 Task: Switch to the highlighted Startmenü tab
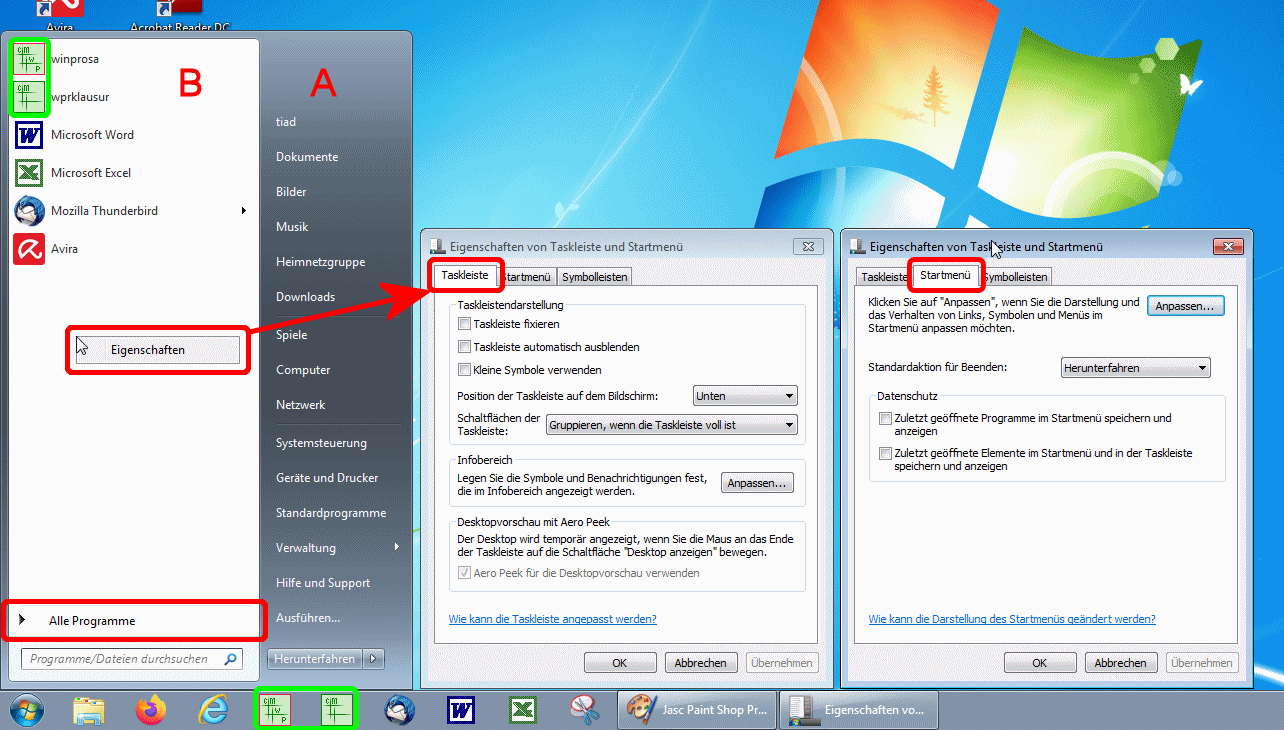point(945,275)
